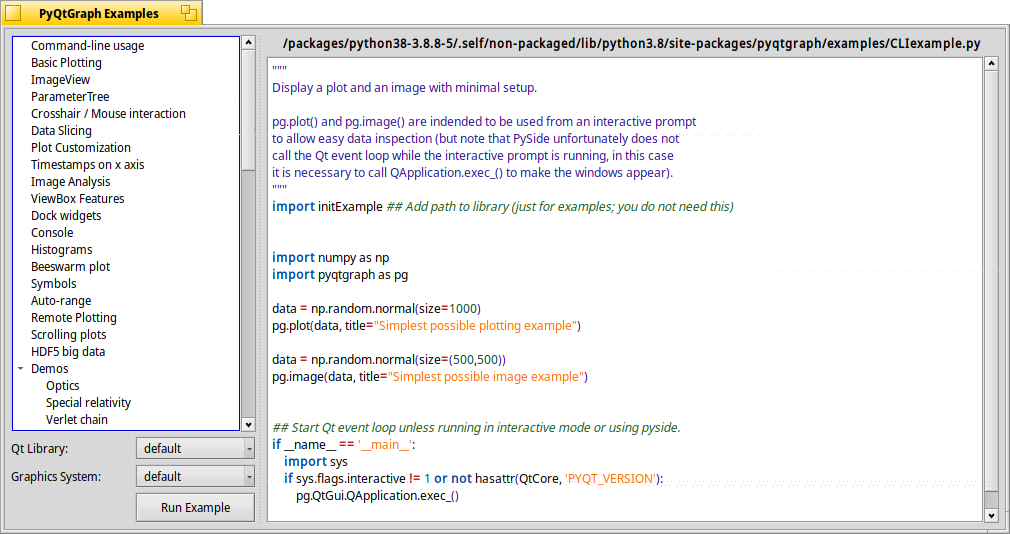1010x534 pixels.
Task: Click the 'Start Qt event loop' comment line
Action: [476, 428]
